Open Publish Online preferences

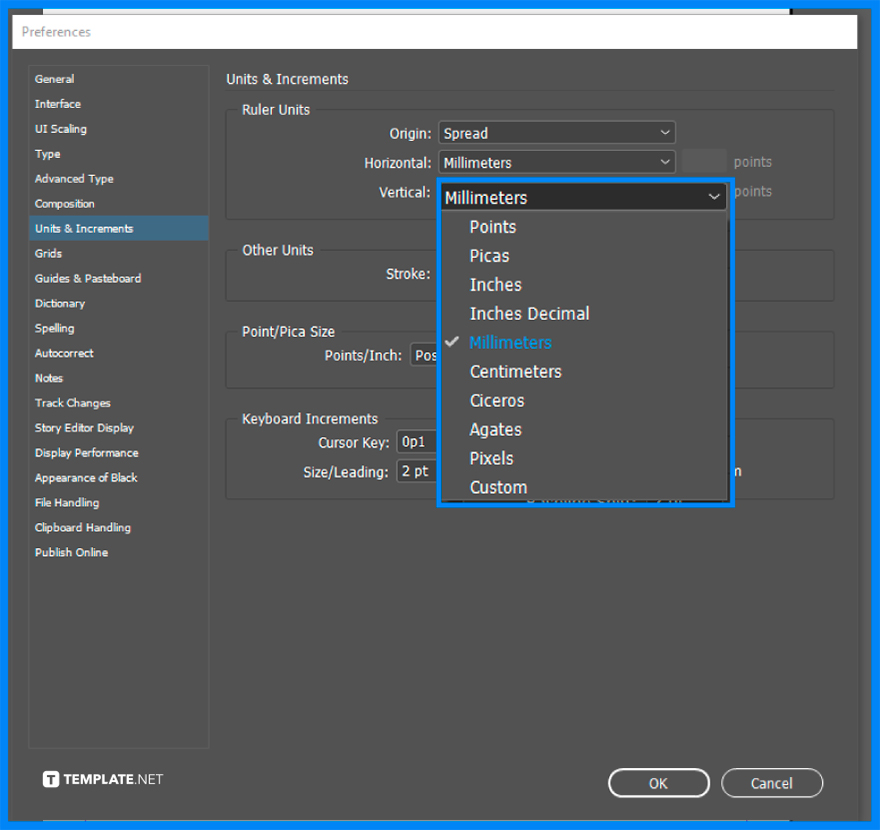71,552
